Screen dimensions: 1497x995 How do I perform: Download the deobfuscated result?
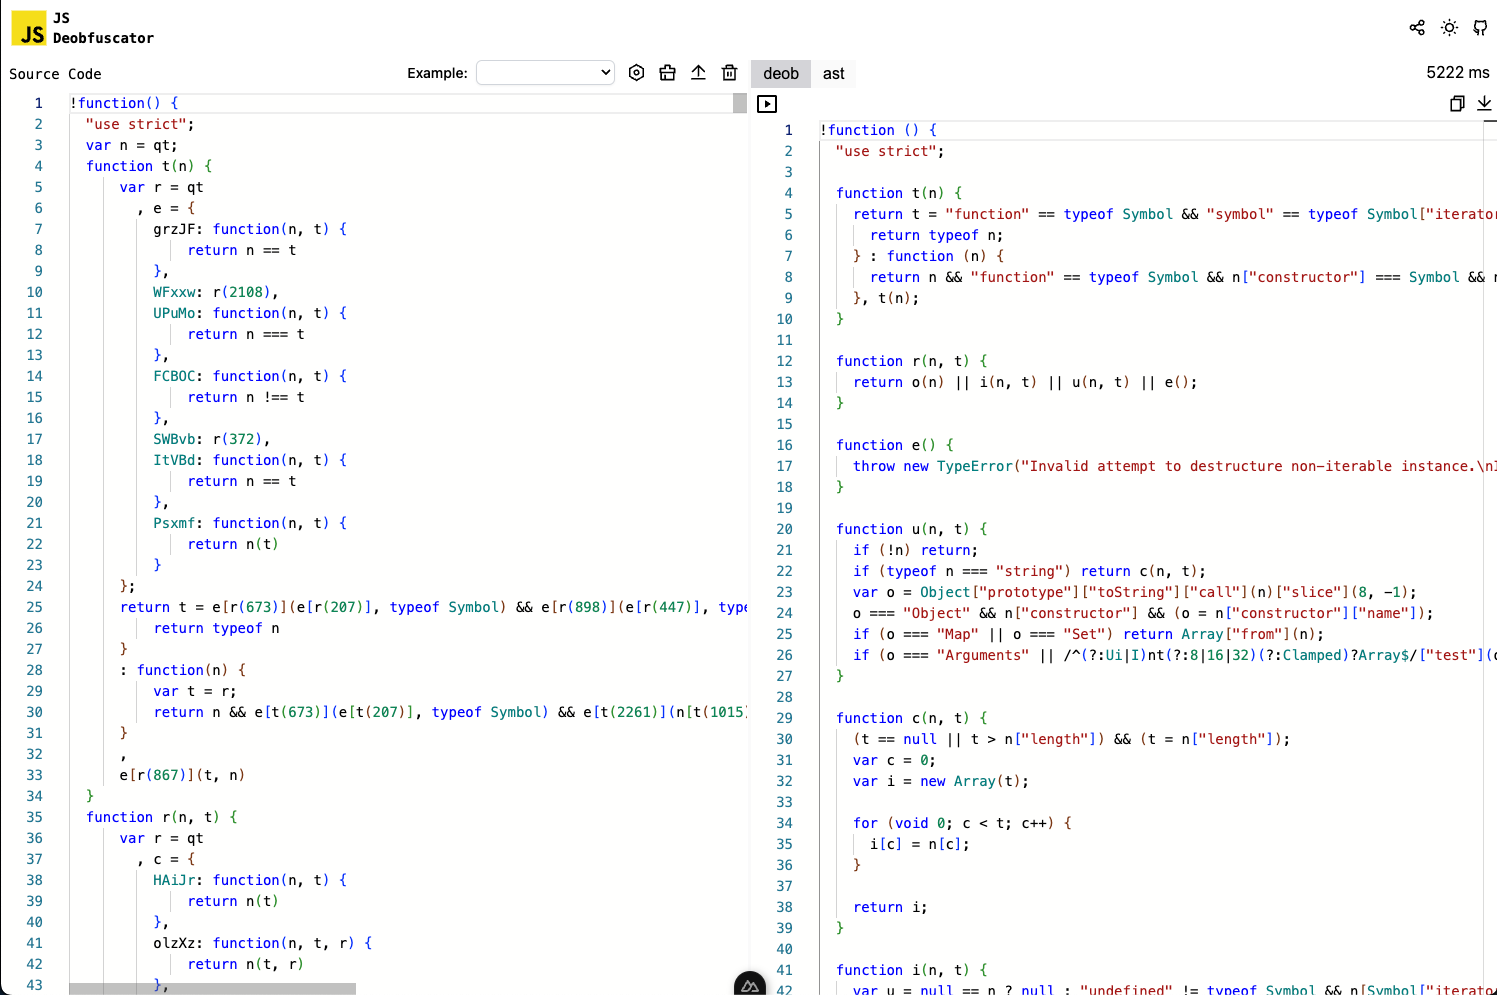pyautogui.click(x=1484, y=103)
